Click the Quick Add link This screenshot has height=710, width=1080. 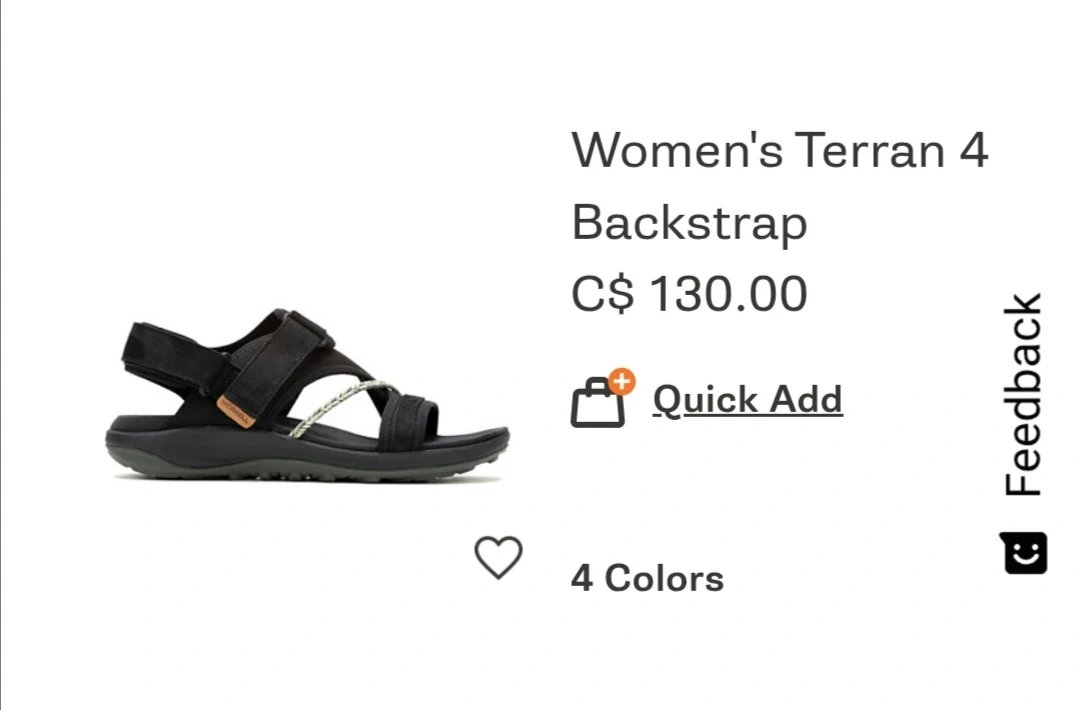(x=747, y=399)
